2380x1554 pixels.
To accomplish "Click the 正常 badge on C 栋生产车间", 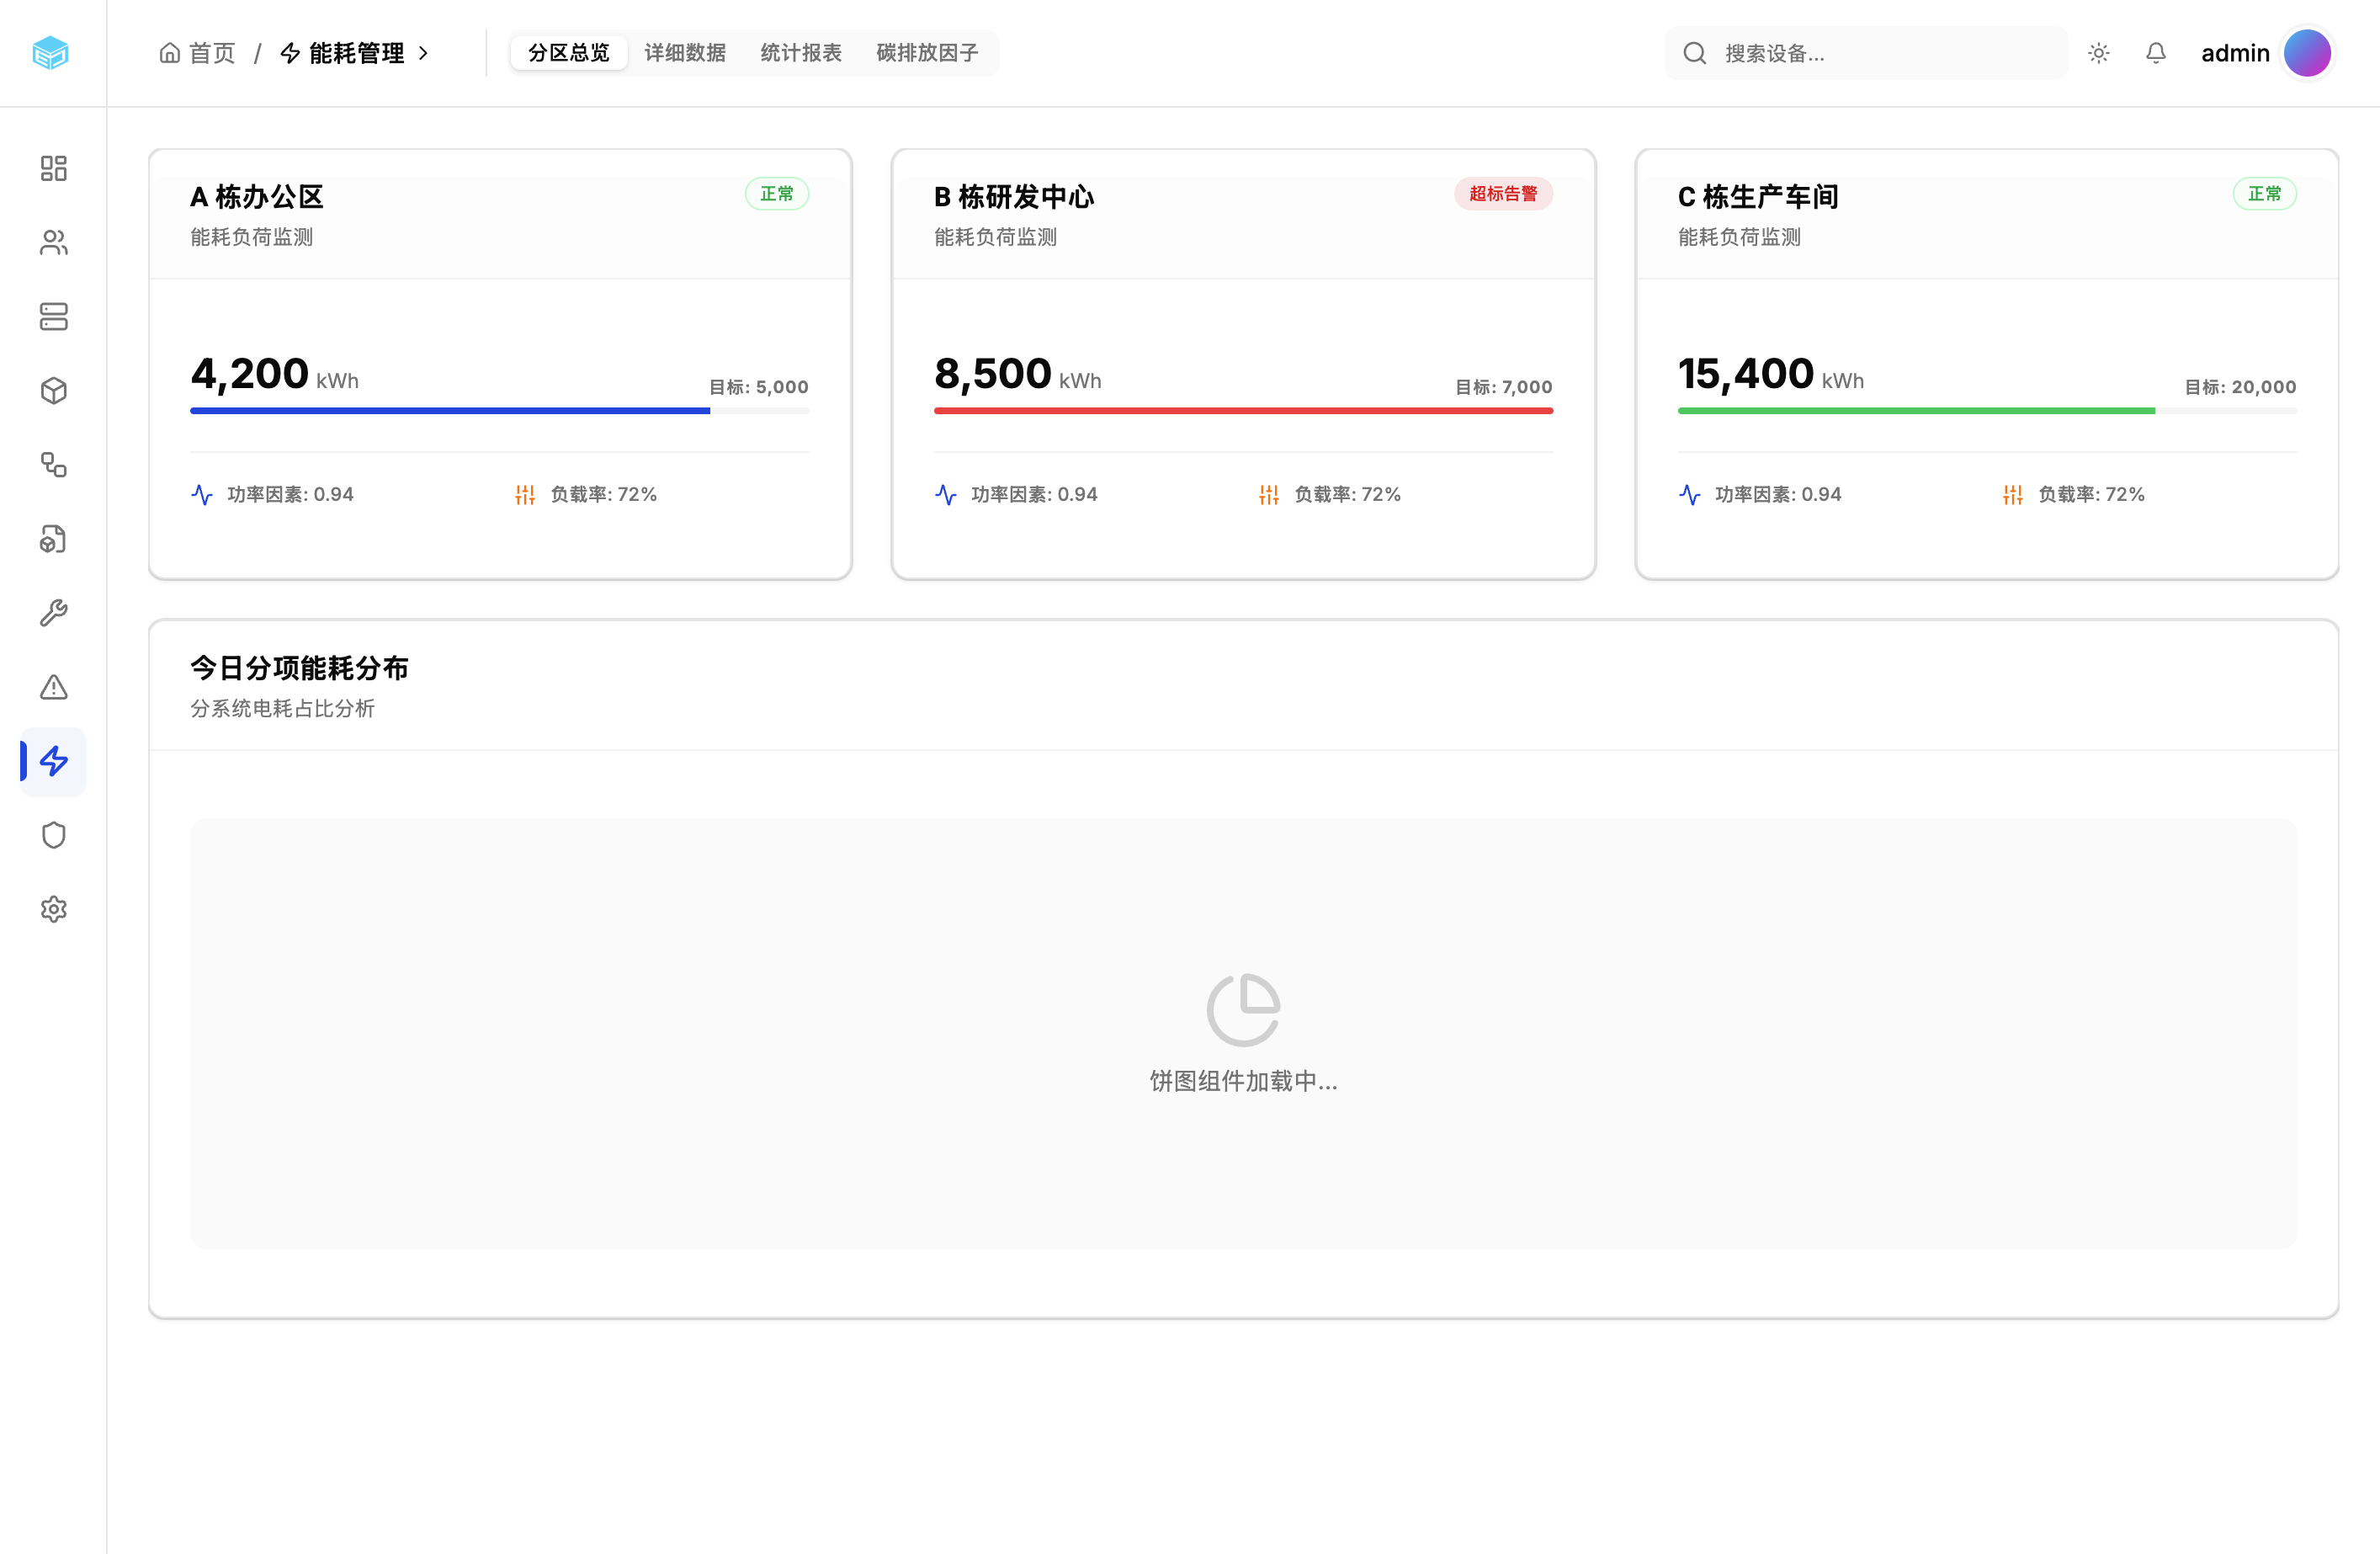I will [x=2265, y=194].
